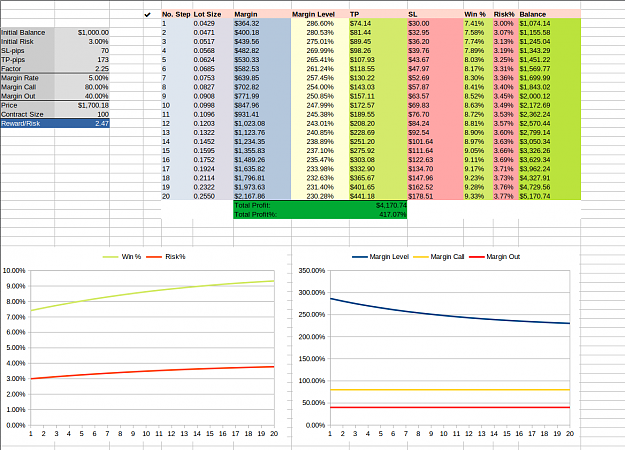625x450 pixels.
Task: Select margin cell $2,167.86
Action: point(262,196)
